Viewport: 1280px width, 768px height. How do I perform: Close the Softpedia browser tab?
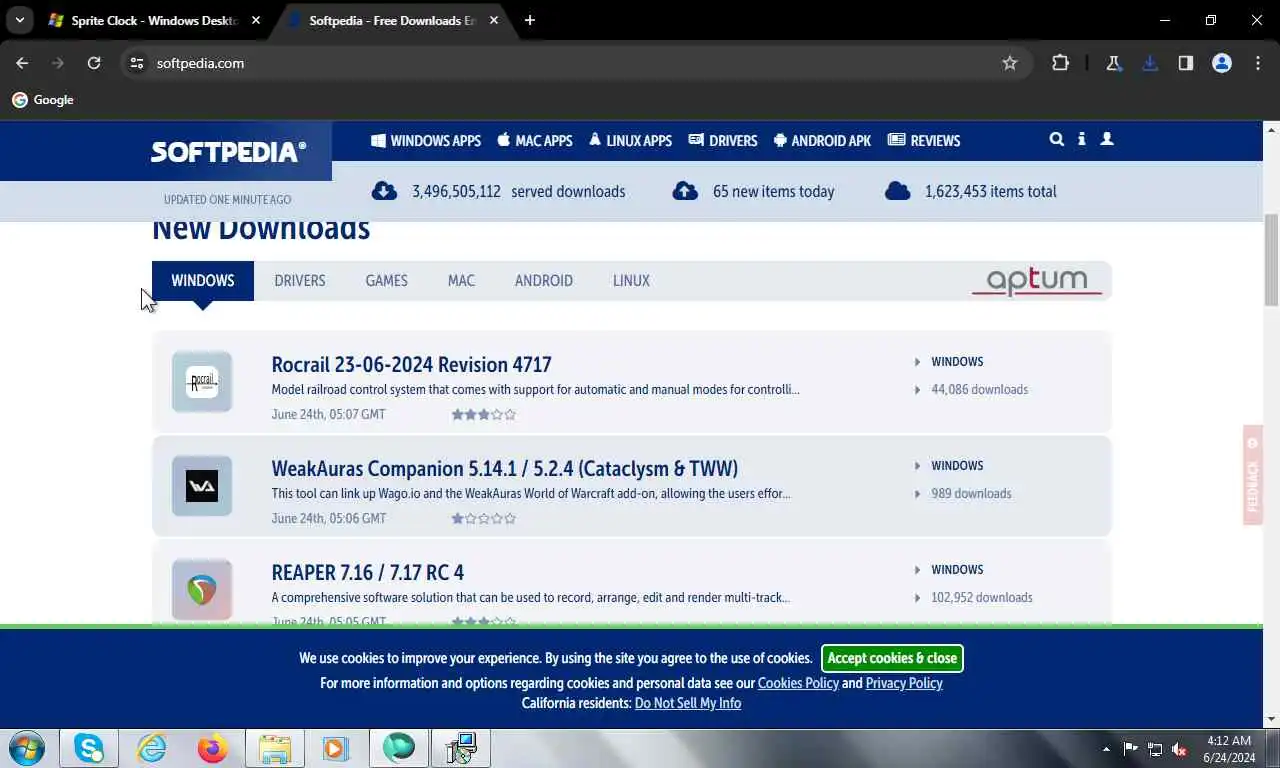(x=494, y=20)
